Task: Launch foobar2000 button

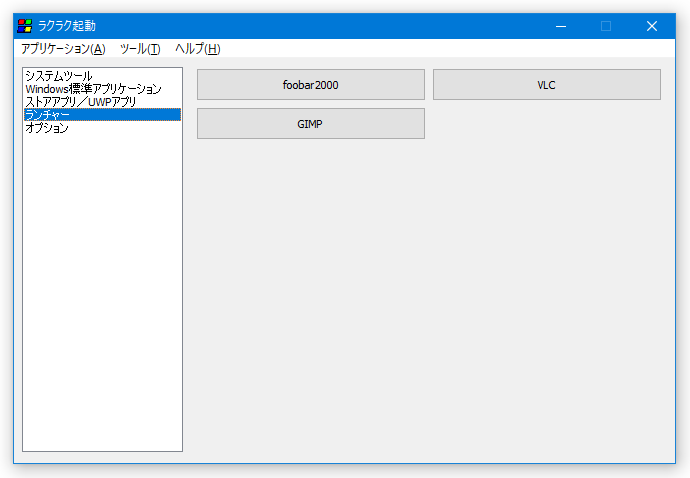Action: point(311,85)
